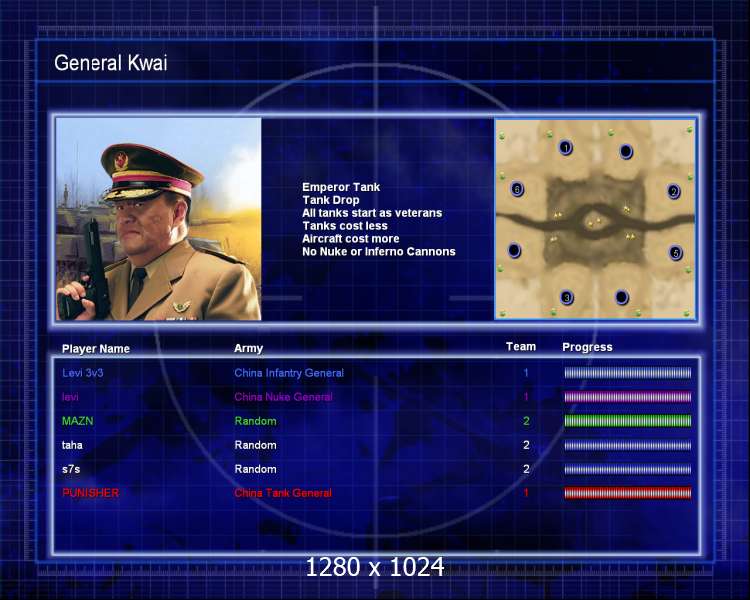Click the 'Team' column header
750x600 pixels.
click(x=521, y=347)
